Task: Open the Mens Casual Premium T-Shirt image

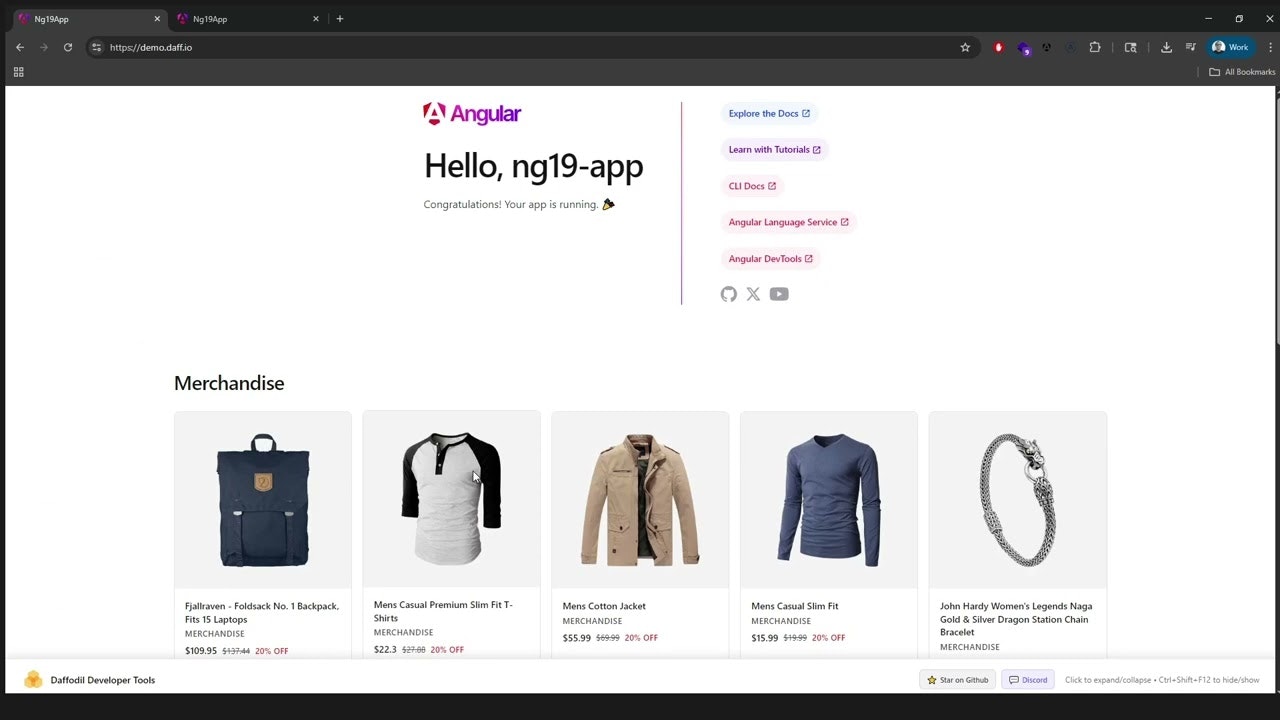Action: tap(451, 499)
